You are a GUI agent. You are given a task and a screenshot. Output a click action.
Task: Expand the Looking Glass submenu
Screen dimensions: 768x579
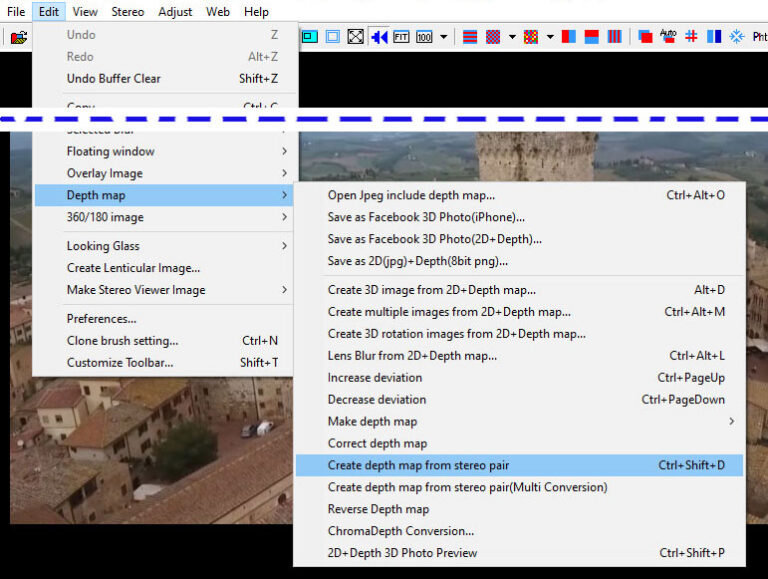pyautogui.click(x=166, y=246)
